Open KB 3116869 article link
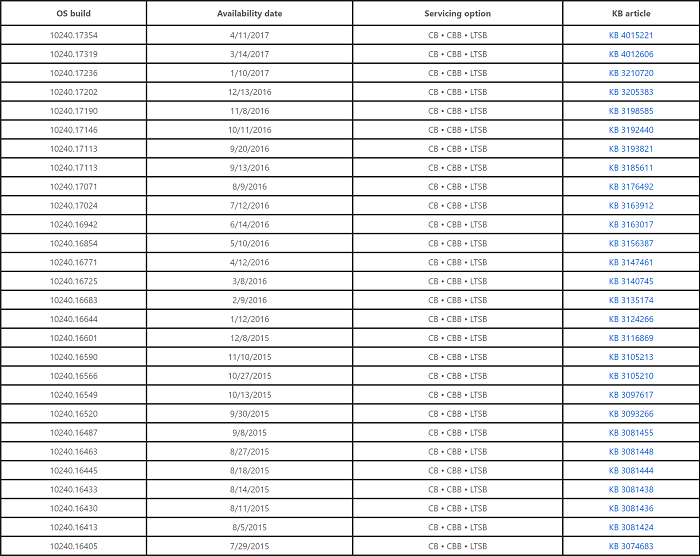Screen dimensions: 700x556 pyautogui.click(x=631, y=338)
